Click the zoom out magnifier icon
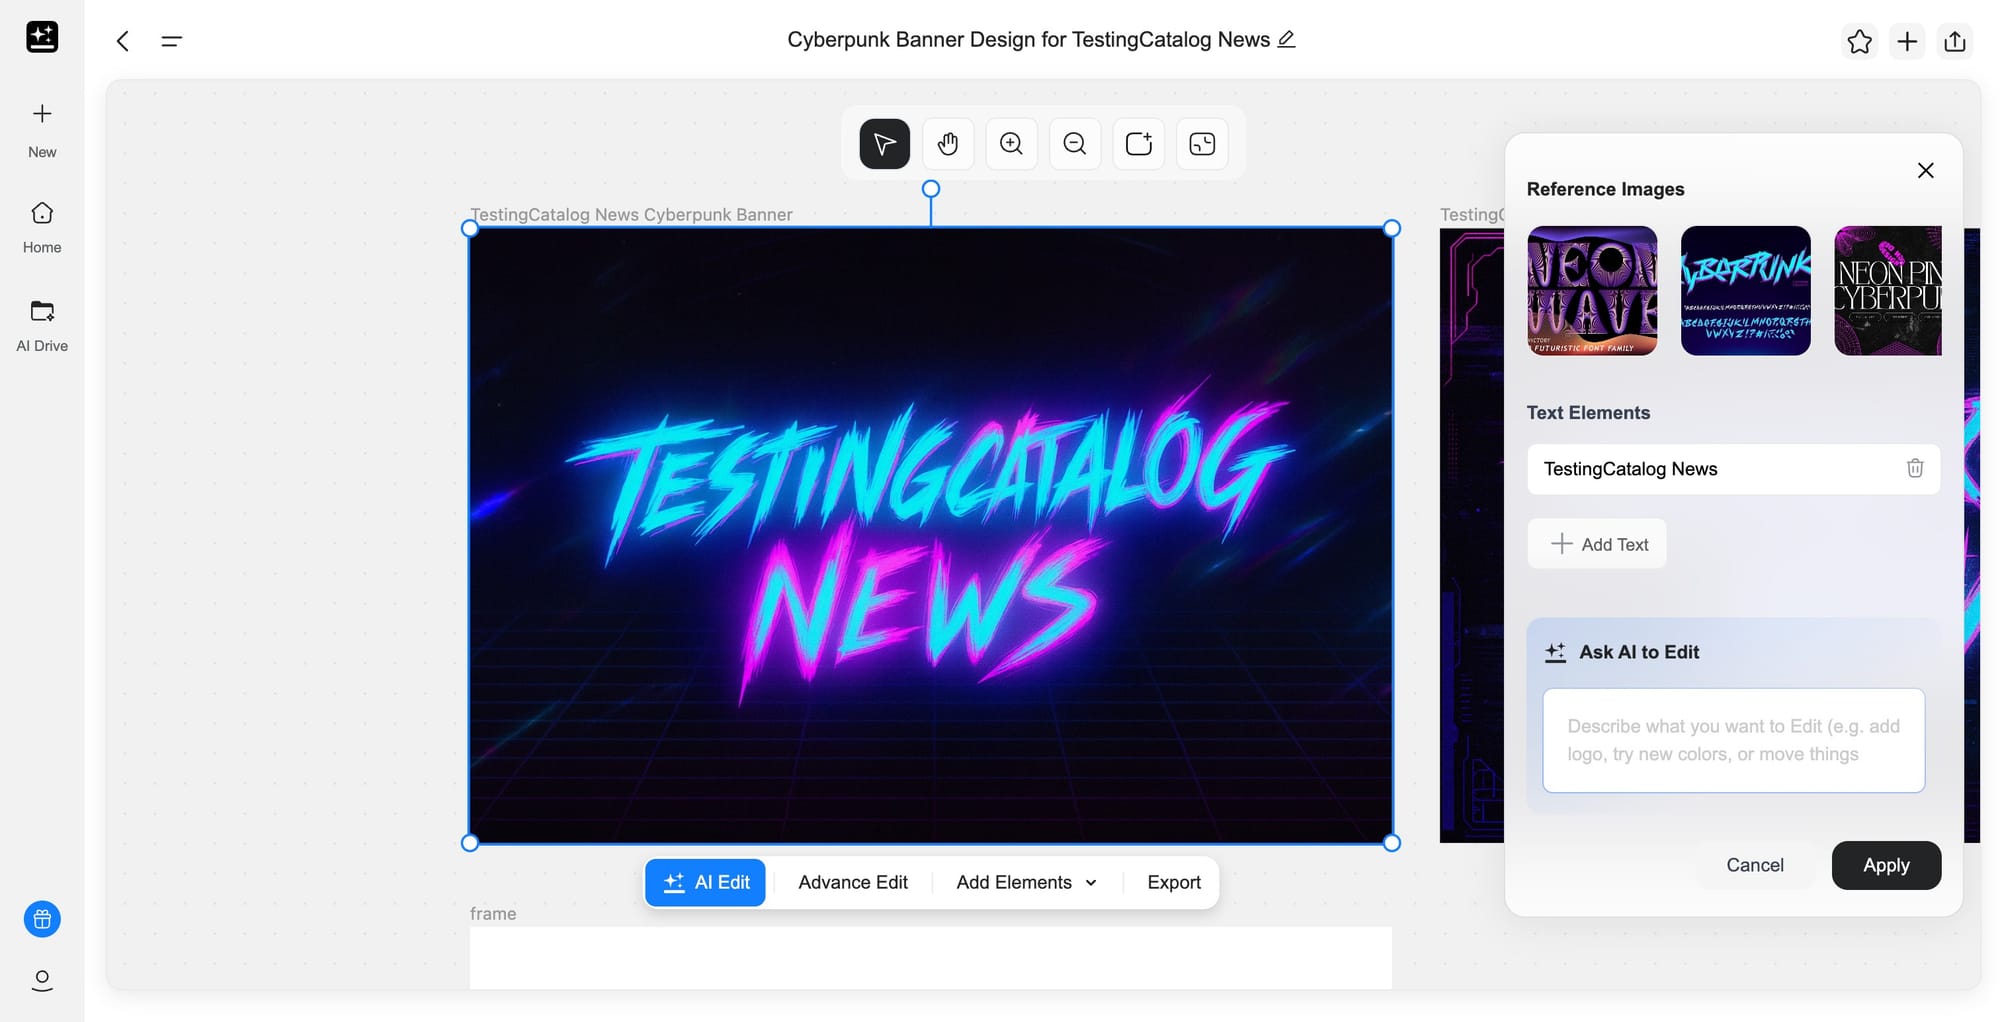 click(x=1075, y=144)
